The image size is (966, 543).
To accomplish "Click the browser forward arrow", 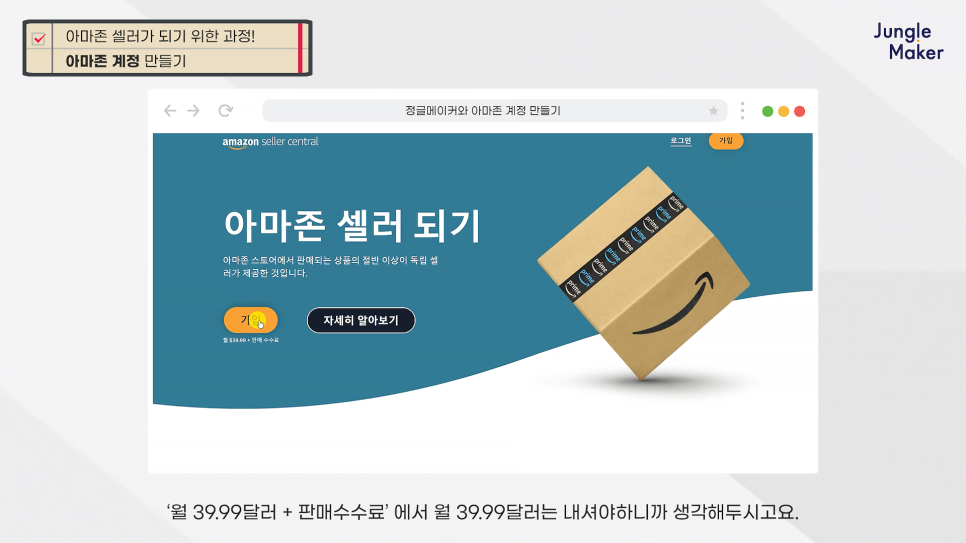I will click(x=193, y=110).
